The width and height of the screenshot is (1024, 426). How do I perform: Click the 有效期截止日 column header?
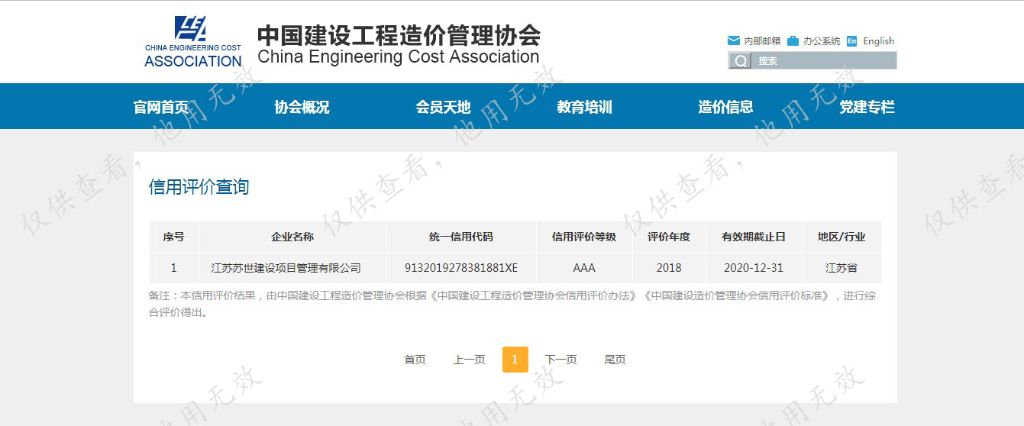[754, 237]
